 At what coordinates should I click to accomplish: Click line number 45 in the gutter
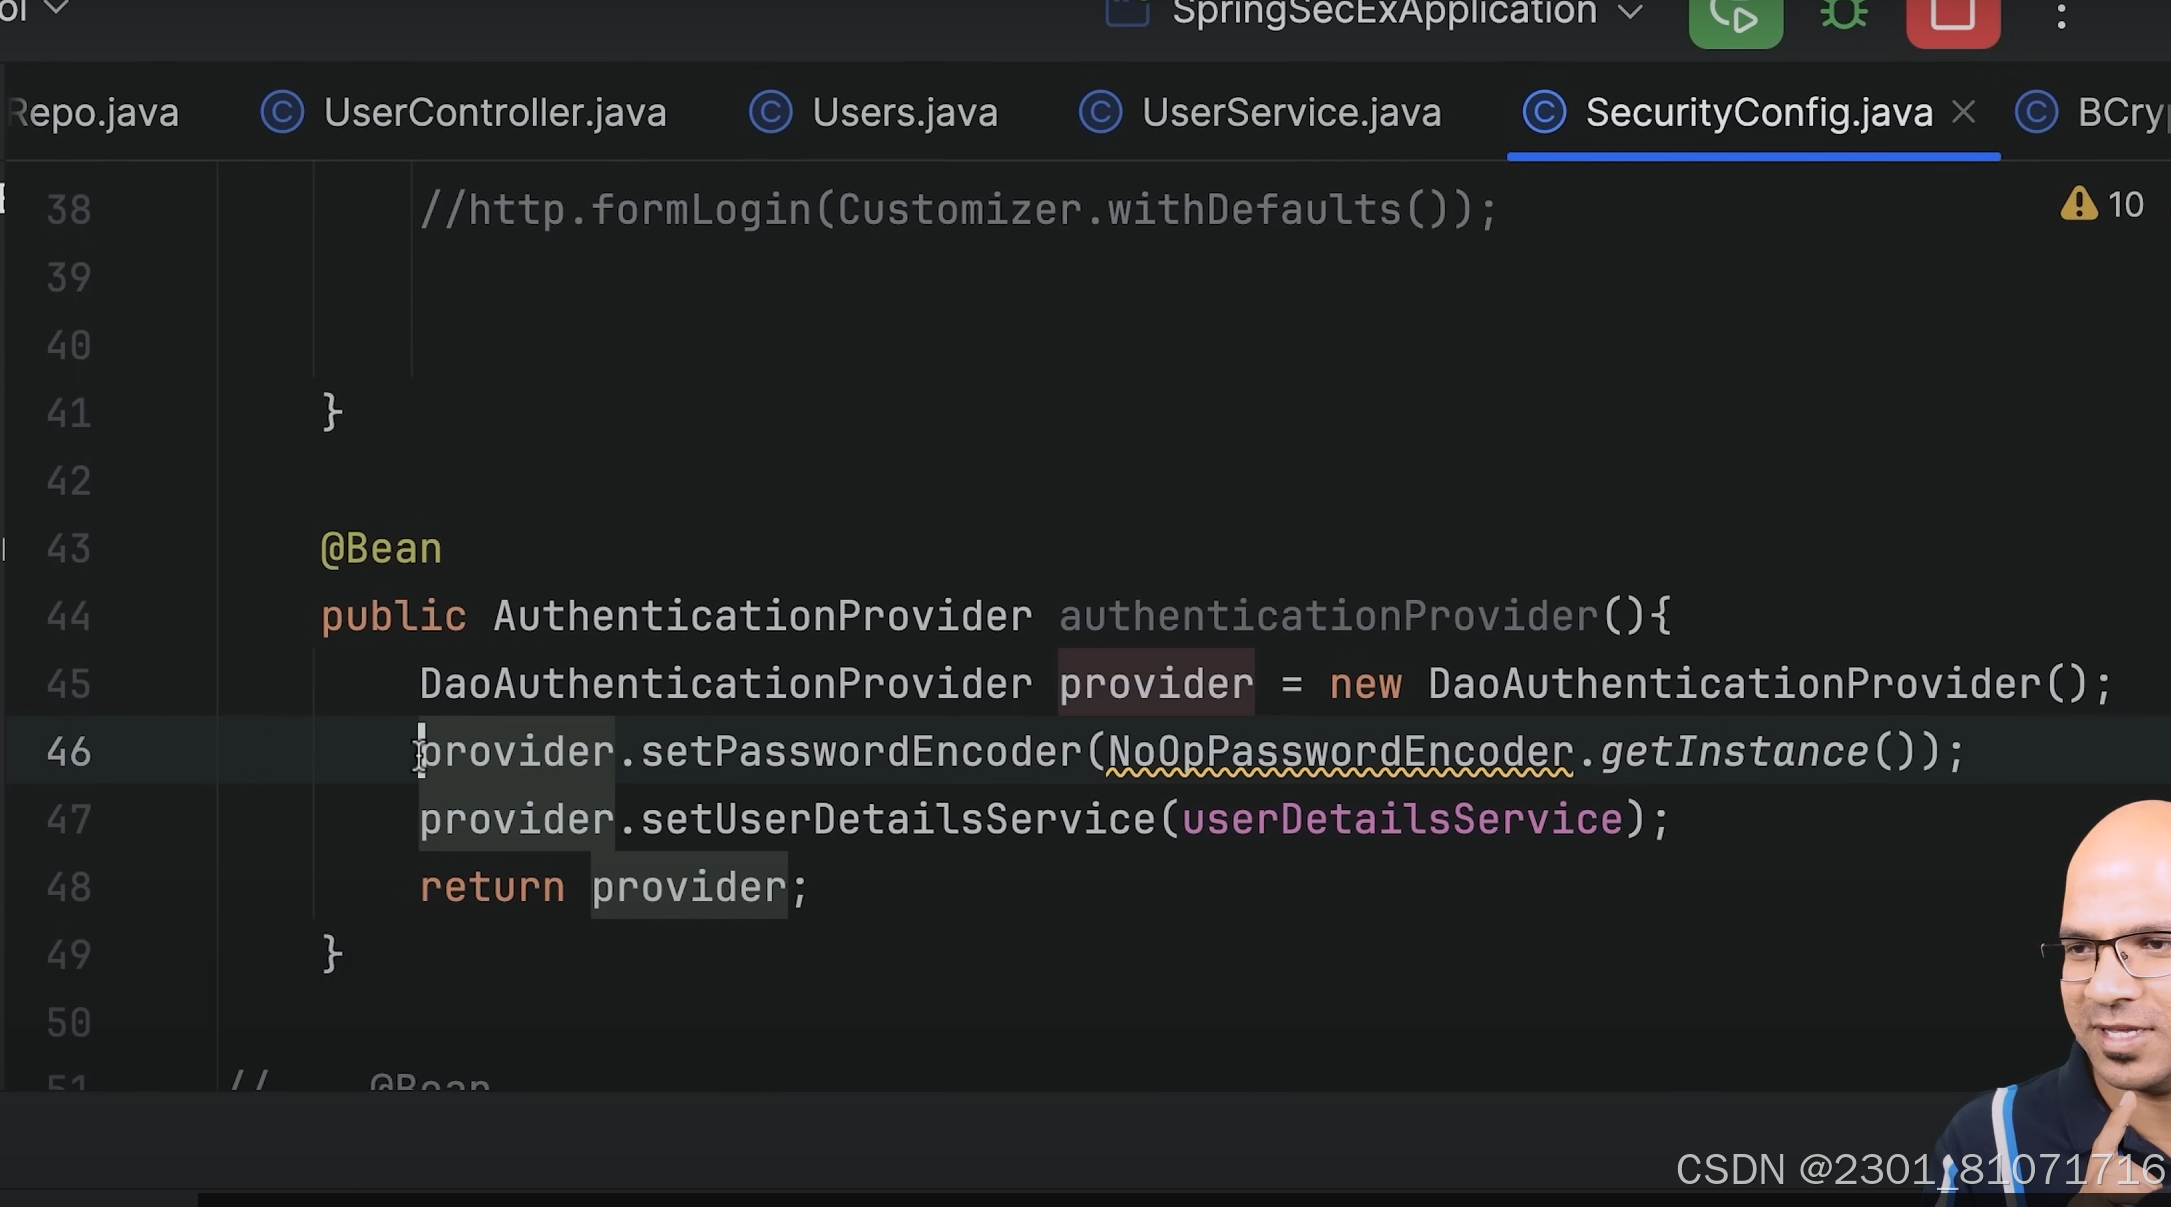64,684
